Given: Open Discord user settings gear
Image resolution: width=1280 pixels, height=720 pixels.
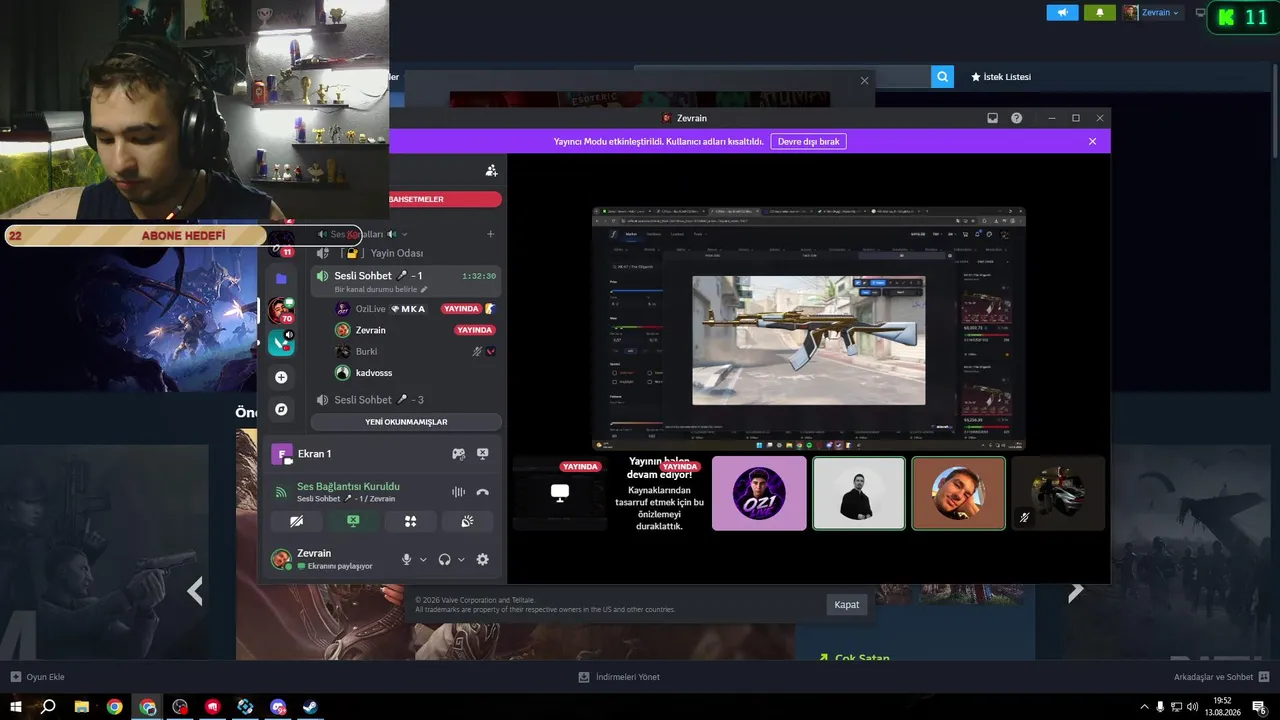Looking at the screenshot, I should 483,559.
